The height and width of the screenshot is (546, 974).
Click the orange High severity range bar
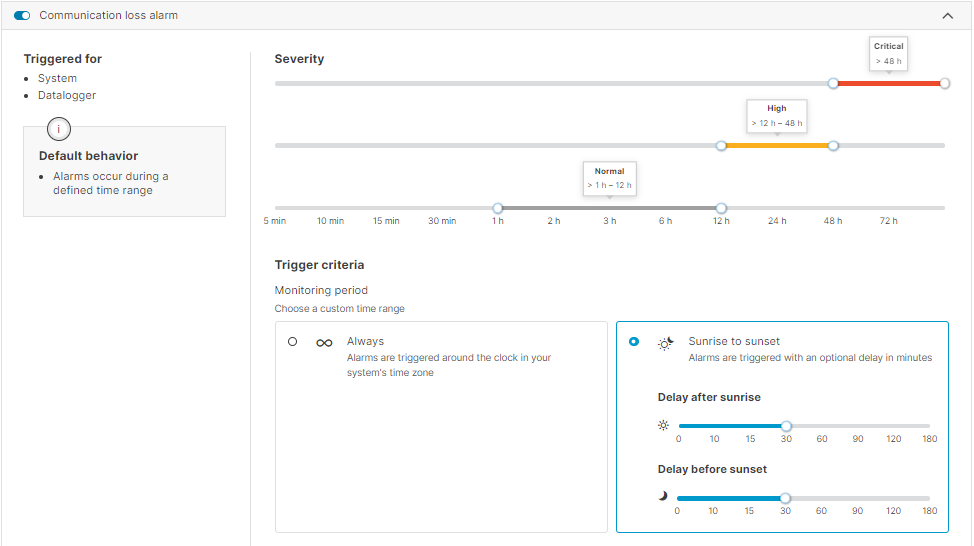[777, 146]
